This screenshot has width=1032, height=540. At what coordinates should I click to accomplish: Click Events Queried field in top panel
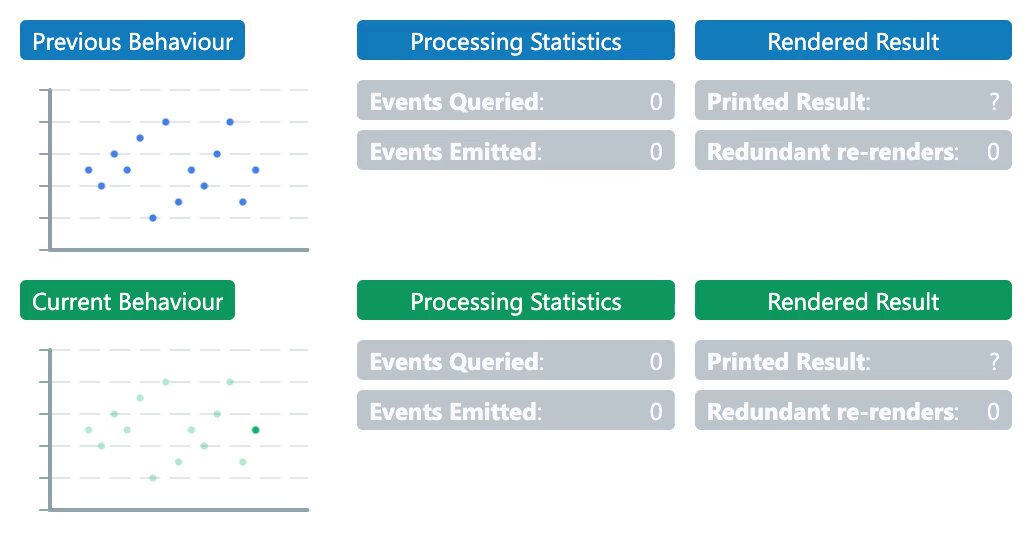[x=515, y=100]
